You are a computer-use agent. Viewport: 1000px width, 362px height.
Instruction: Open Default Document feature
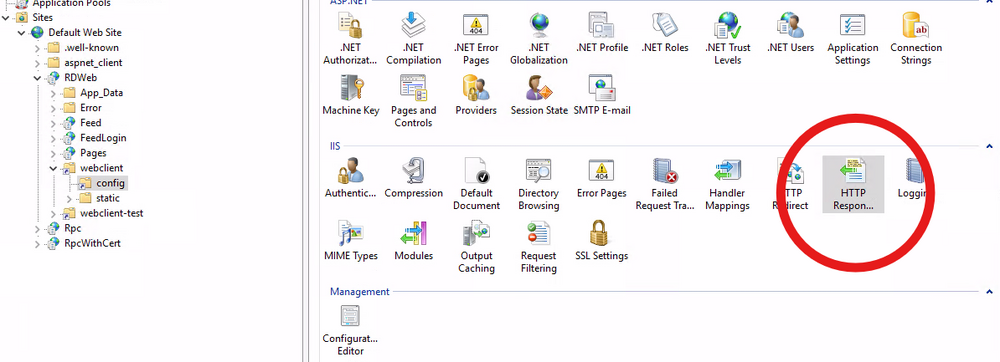click(476, 184)
